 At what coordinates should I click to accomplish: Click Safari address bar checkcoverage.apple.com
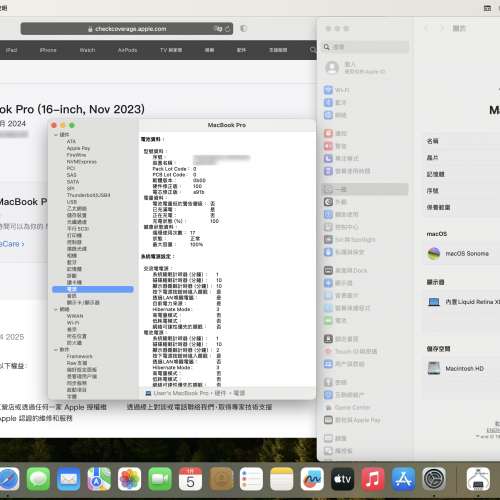tap(127, 29)
